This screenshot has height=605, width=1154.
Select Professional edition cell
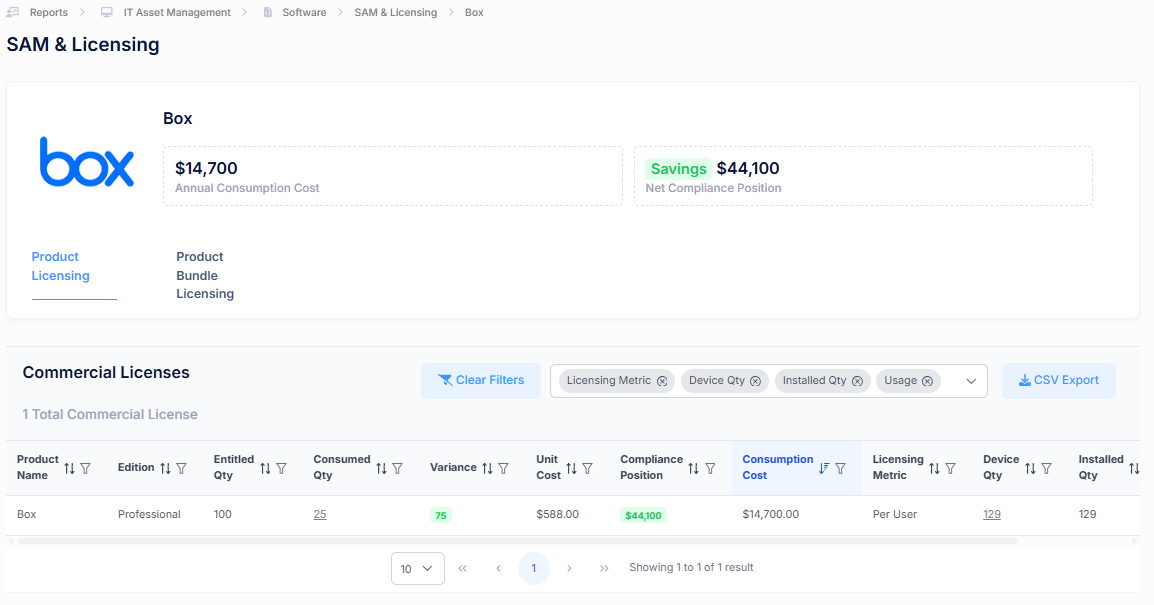point(149,514)
